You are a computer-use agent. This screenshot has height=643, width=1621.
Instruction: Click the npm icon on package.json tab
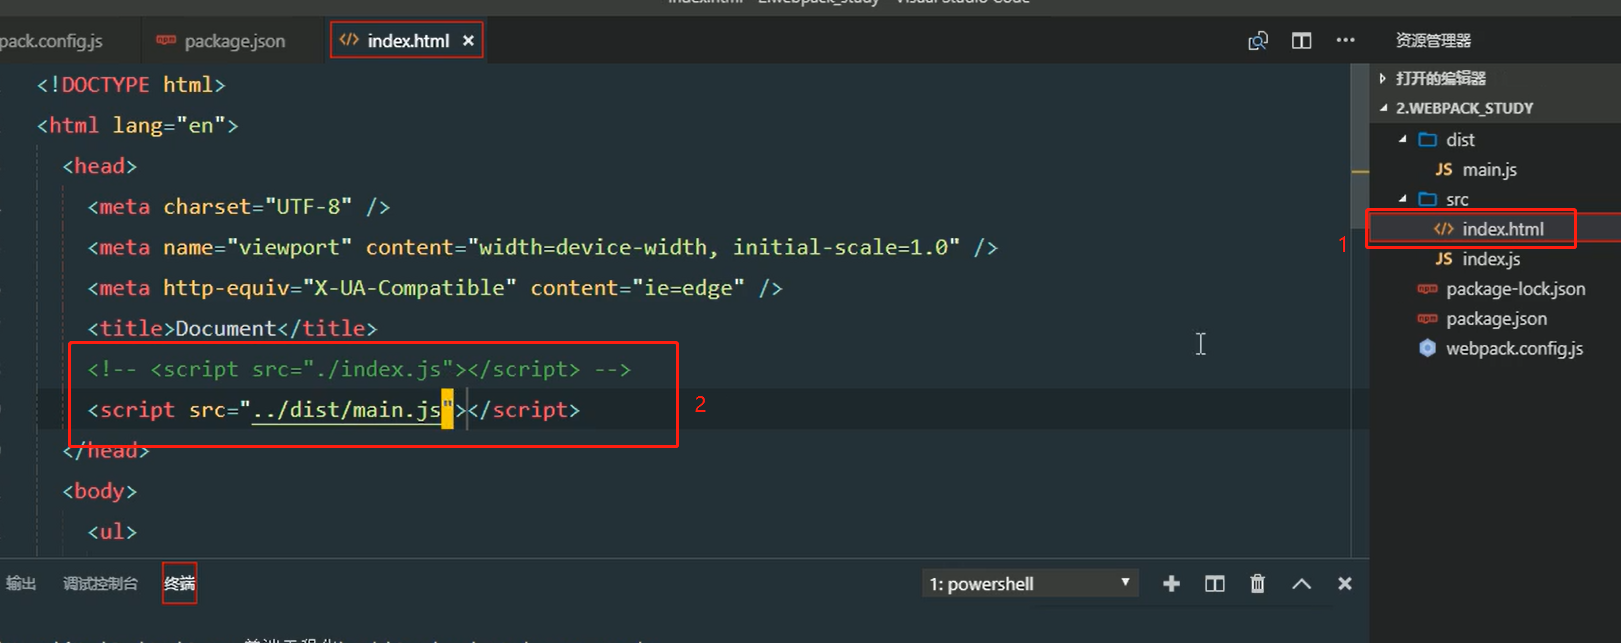166,40
